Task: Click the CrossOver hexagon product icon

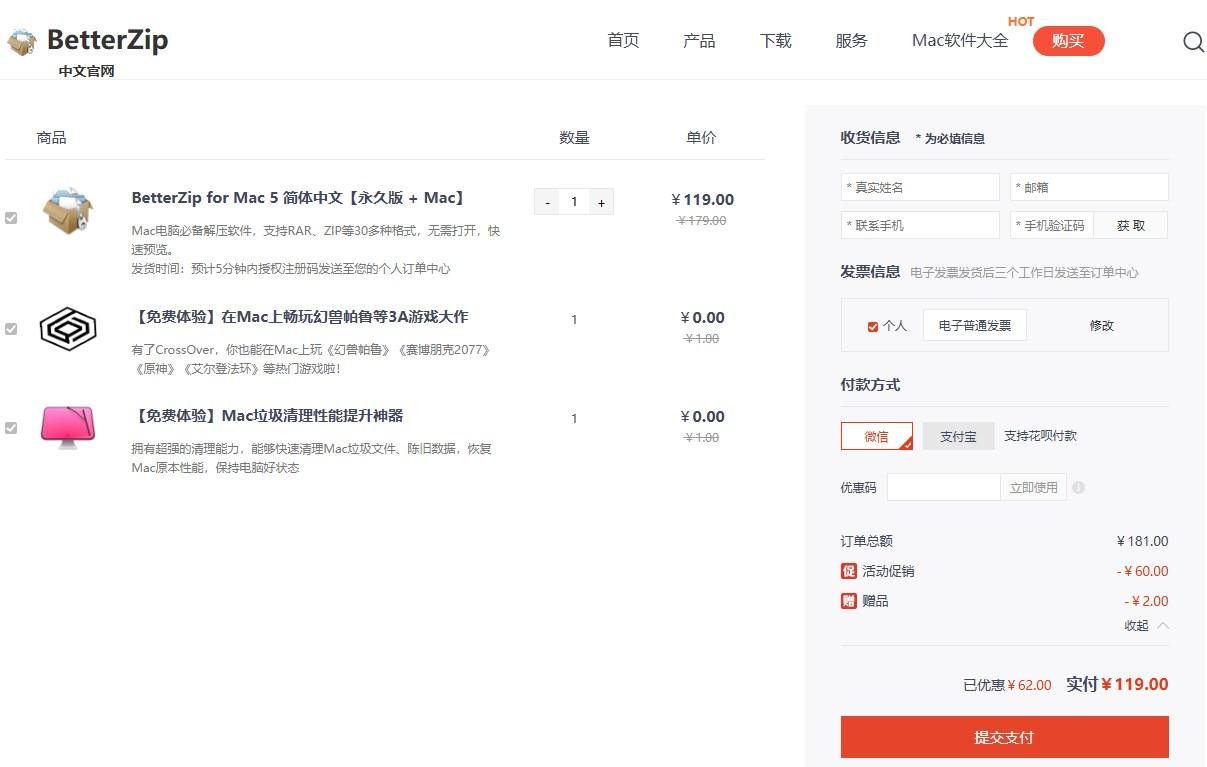Action: point(68,328)
